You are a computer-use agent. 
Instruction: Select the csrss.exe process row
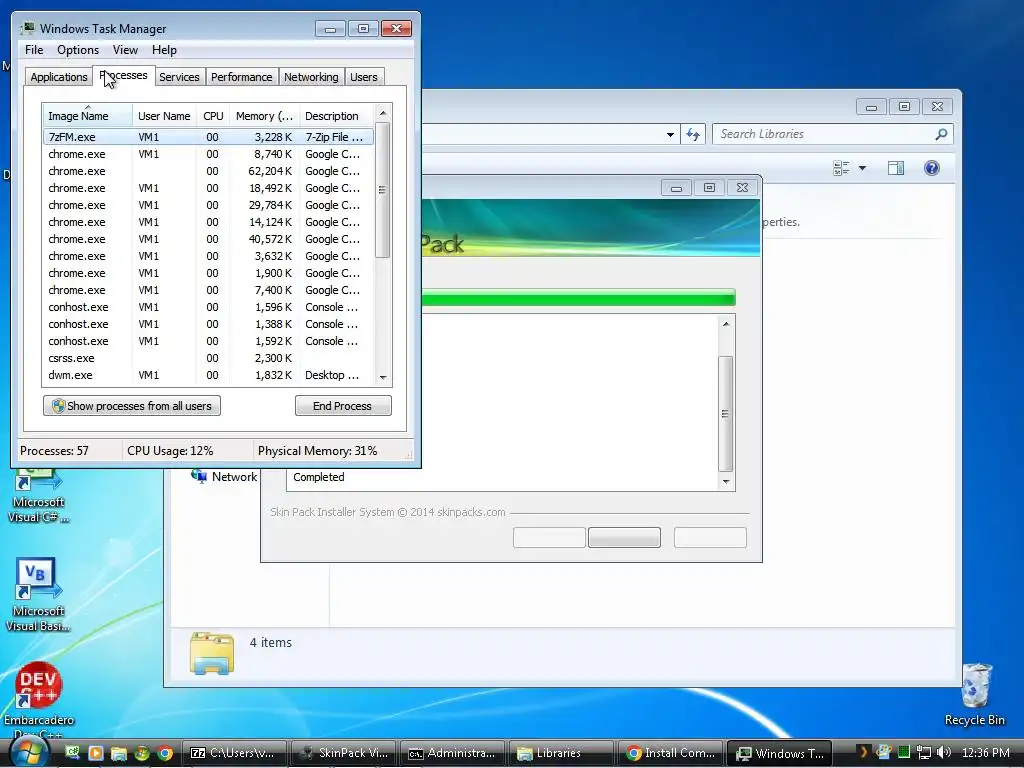pyautogui.click(x=208, y=358)
